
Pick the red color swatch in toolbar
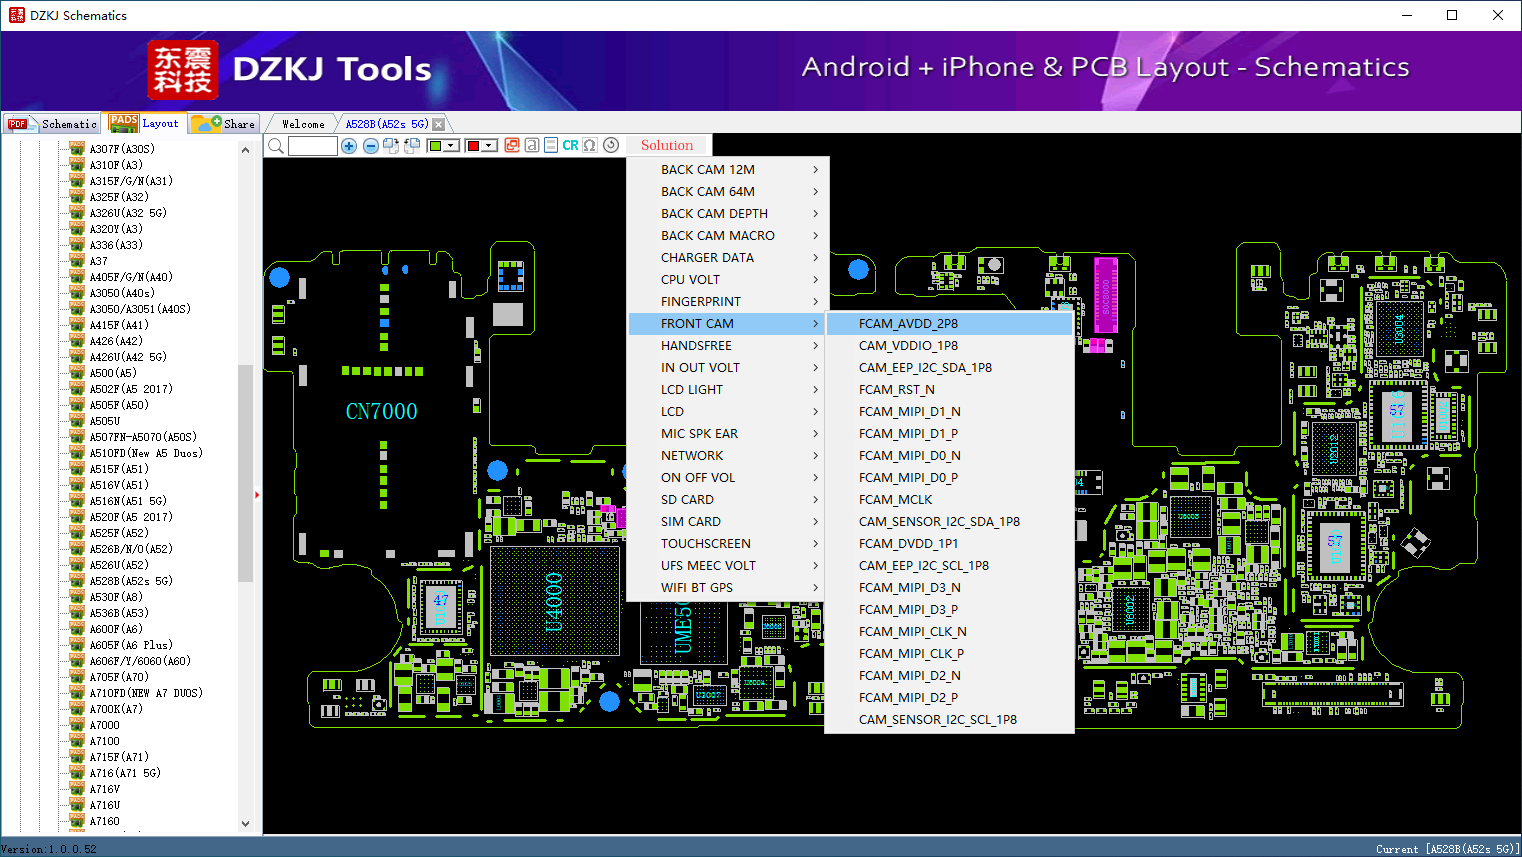pyautogui.click(x=473, y=146)
